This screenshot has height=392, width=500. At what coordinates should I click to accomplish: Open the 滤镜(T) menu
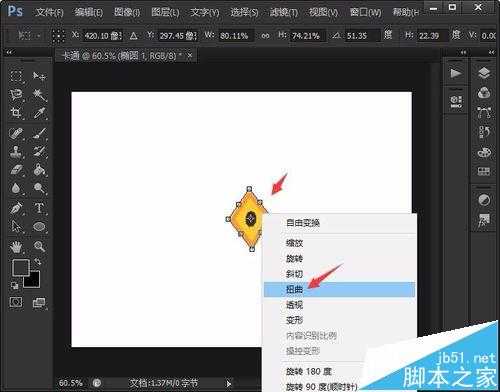284,13
